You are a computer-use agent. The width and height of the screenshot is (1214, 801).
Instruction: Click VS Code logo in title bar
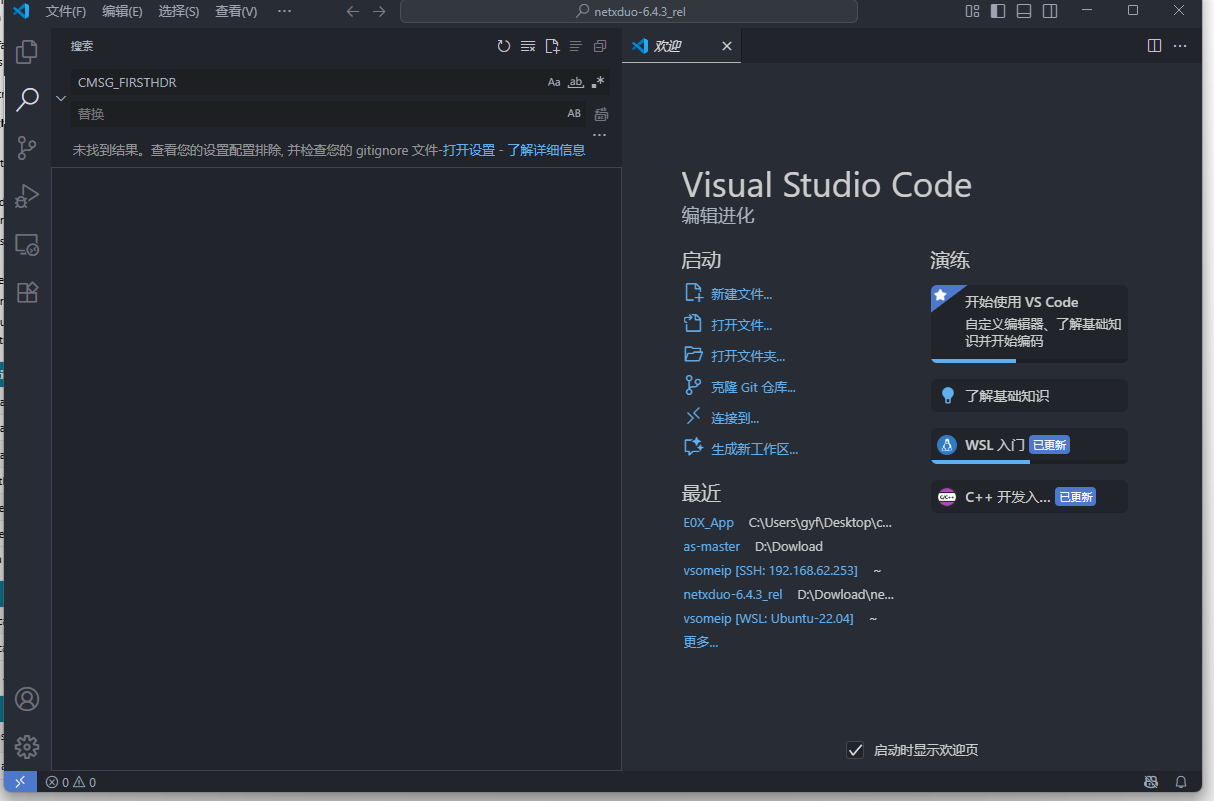pyautogui.click(x=20, y=11)
